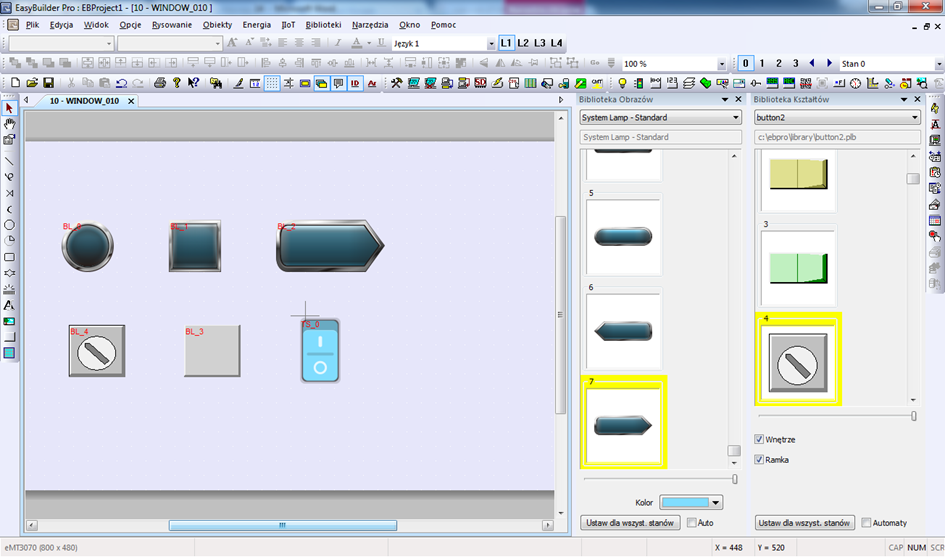Toggle the grid display icon
This screenshot has height=557, width=945.
tap(272, 83)
